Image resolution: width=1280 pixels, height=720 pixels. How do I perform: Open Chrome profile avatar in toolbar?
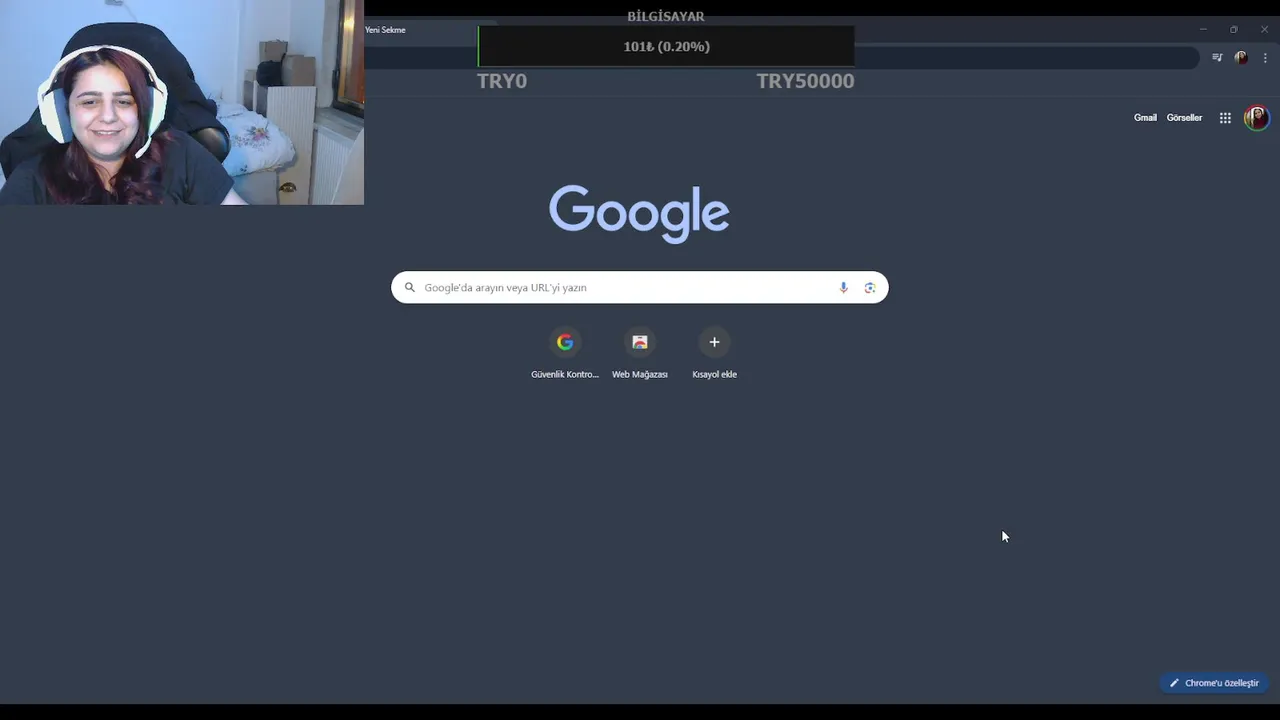[x=1241, y=58]
